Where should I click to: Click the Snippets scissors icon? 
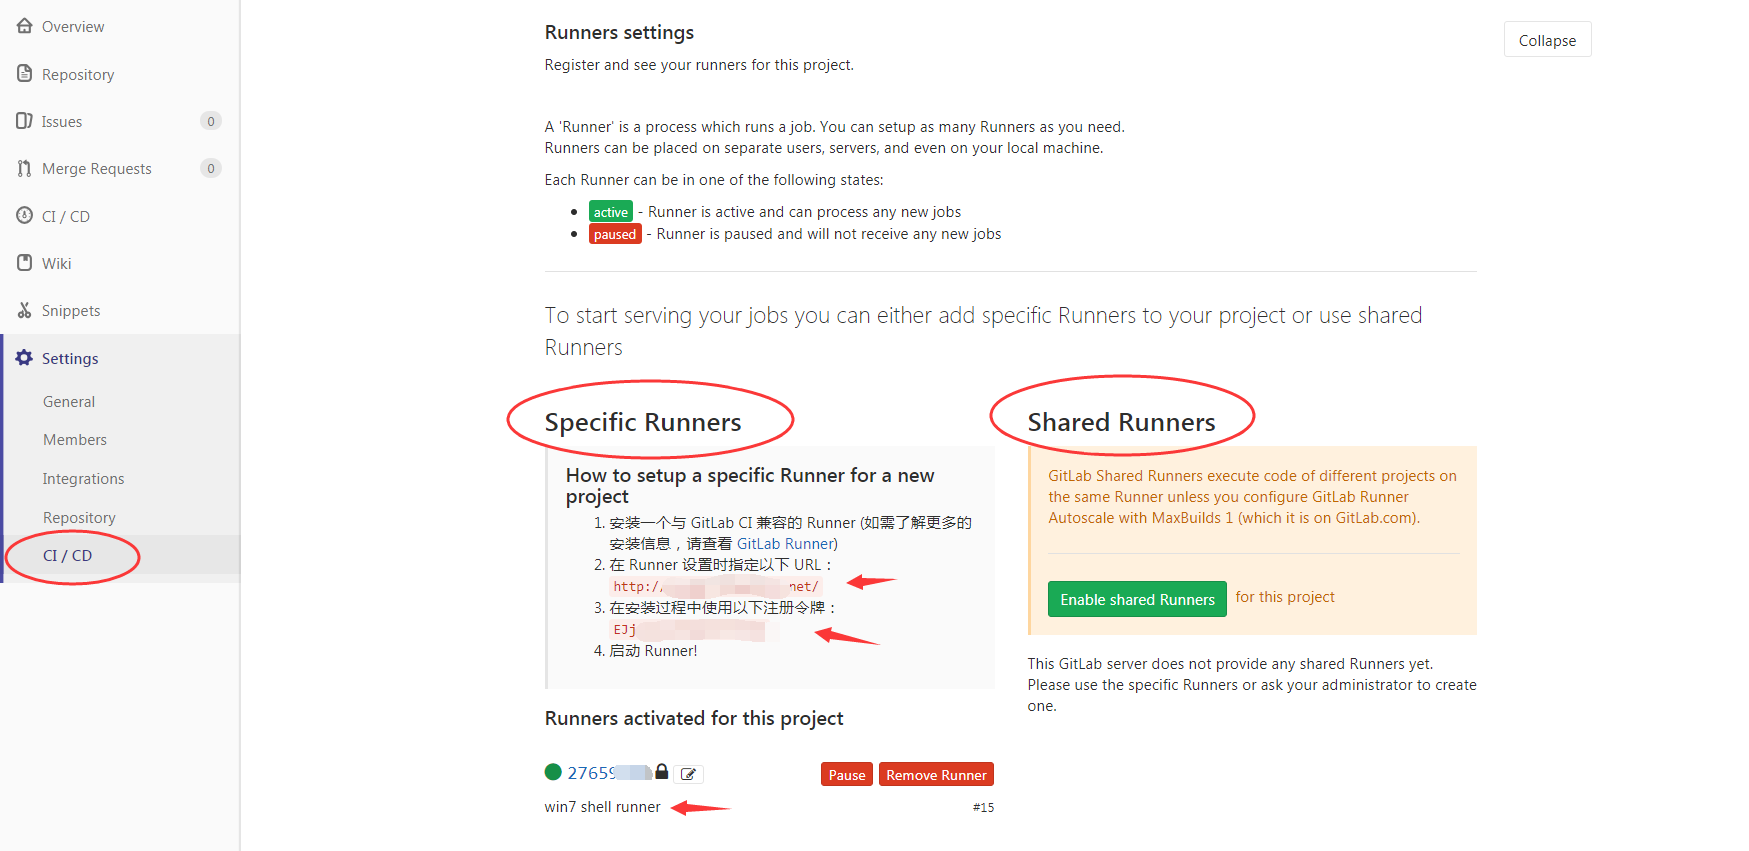coord(25,310)
